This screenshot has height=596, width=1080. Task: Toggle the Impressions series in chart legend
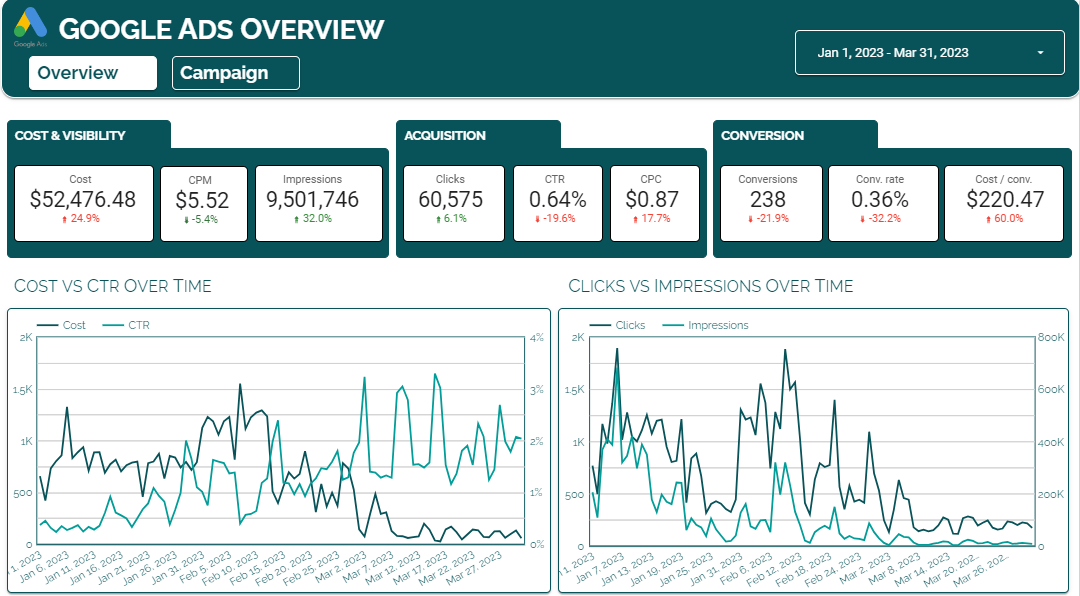click(x=705, y=325)
